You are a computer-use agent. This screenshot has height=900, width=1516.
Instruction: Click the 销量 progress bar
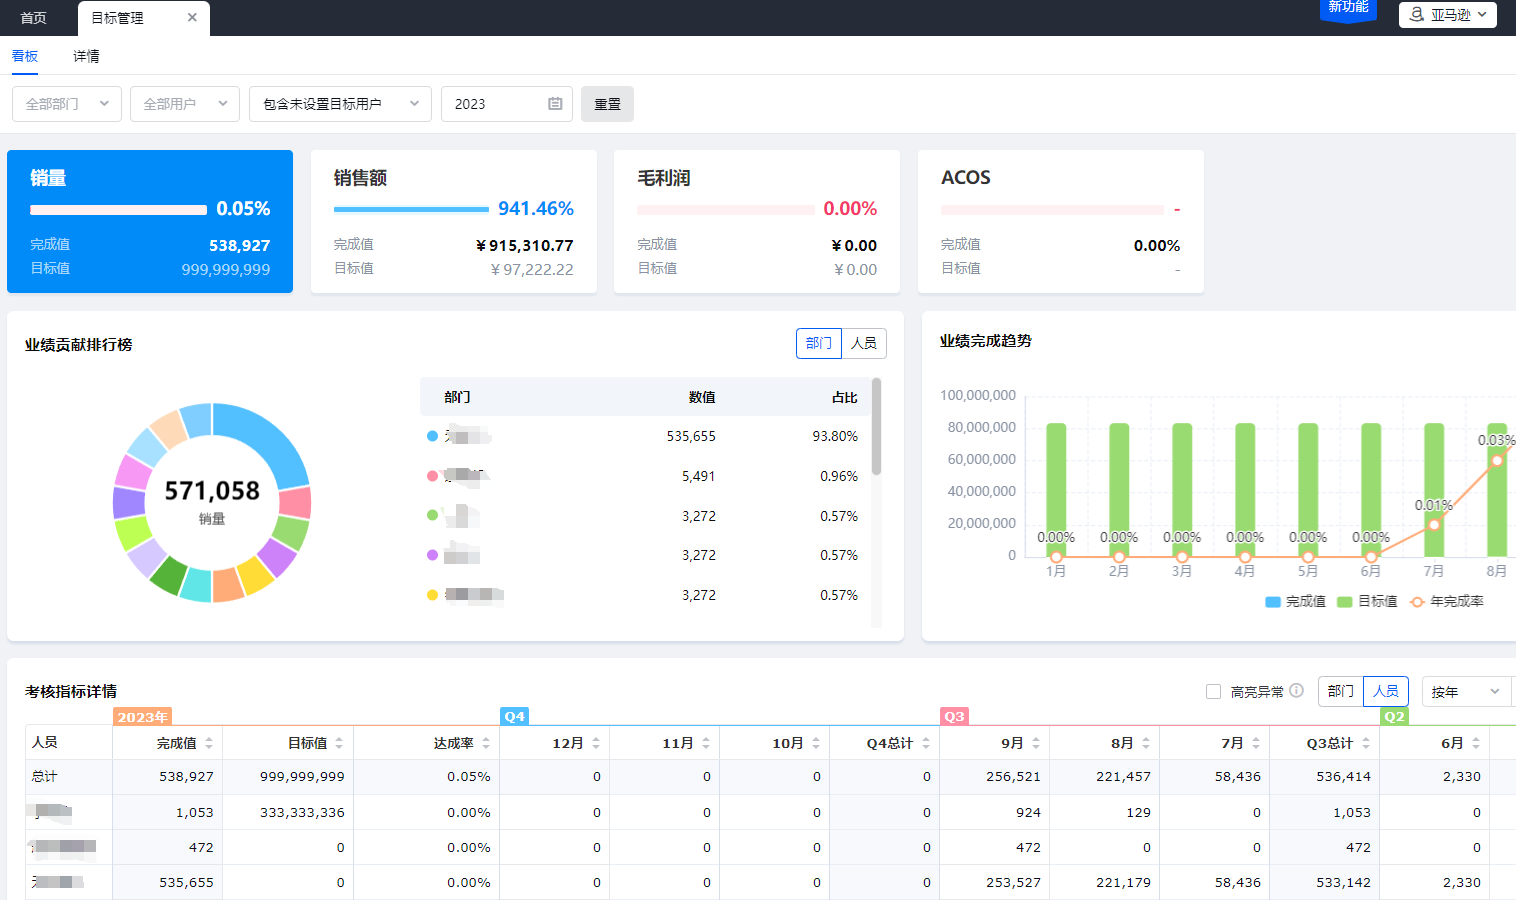tap(118, 210)
